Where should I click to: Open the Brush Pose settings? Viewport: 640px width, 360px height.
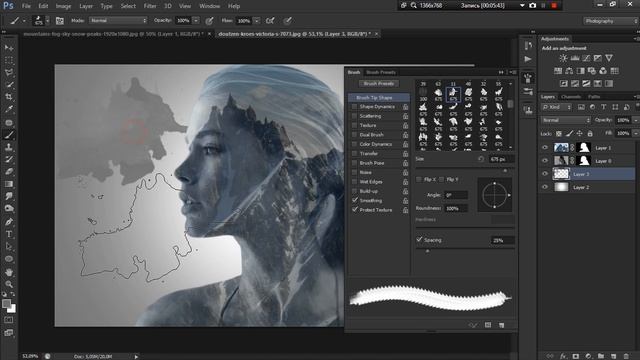point(372,163)
